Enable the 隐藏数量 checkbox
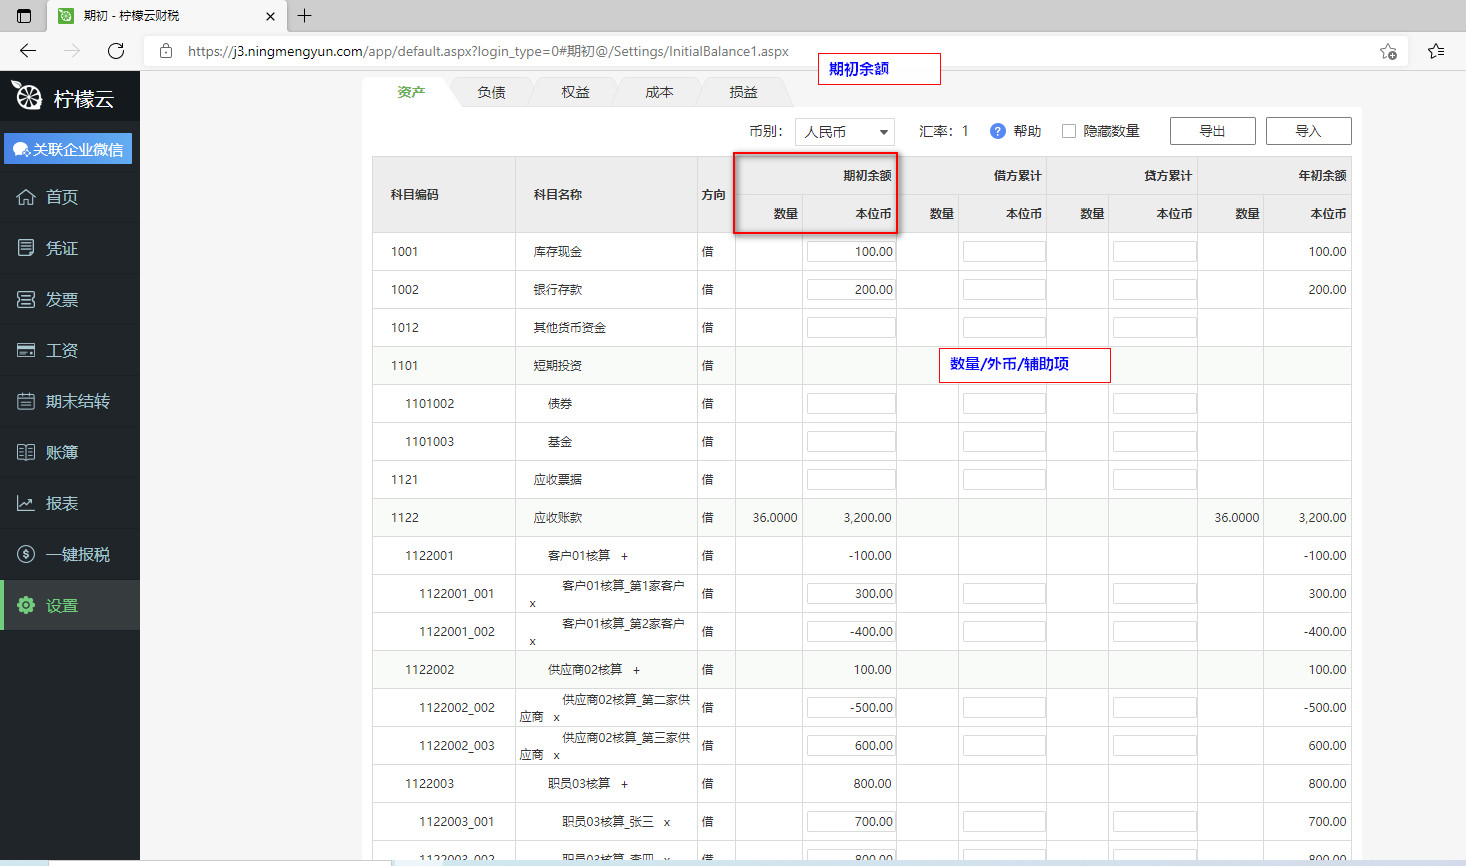 click(1069, 131)
